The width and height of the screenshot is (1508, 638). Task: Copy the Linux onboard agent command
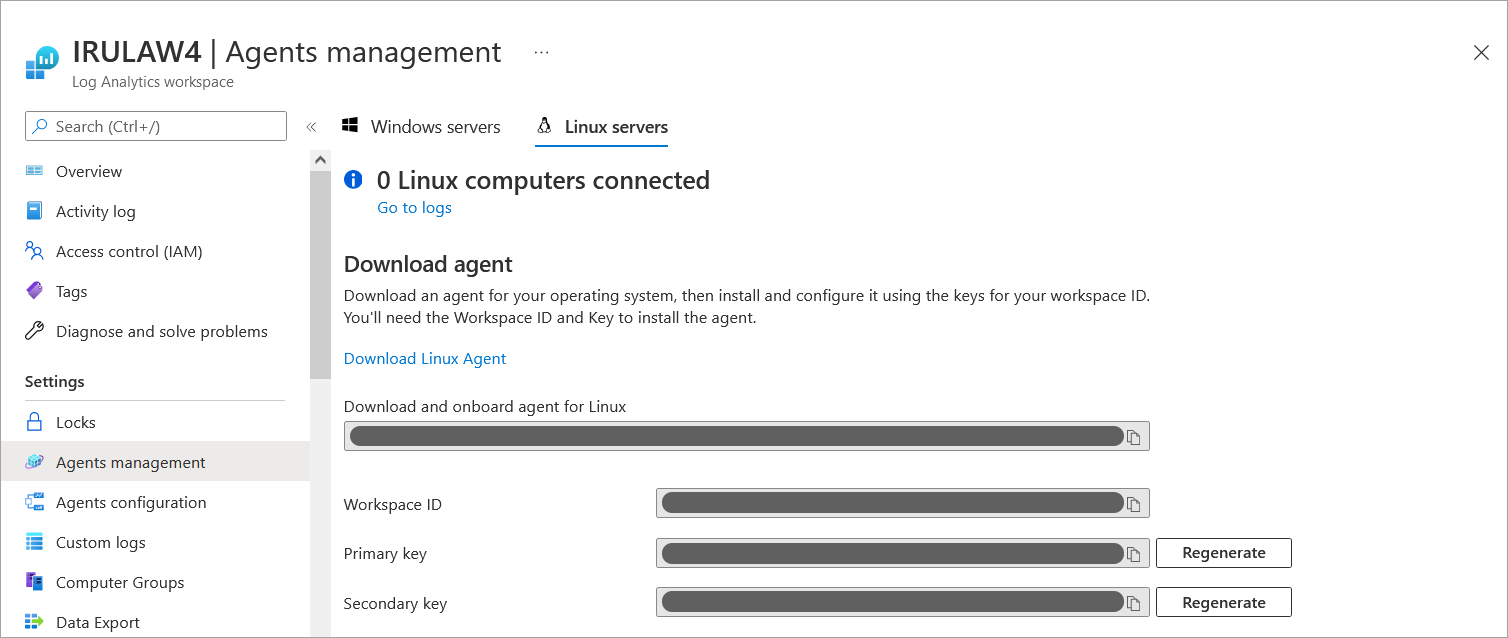(1133, 437)
